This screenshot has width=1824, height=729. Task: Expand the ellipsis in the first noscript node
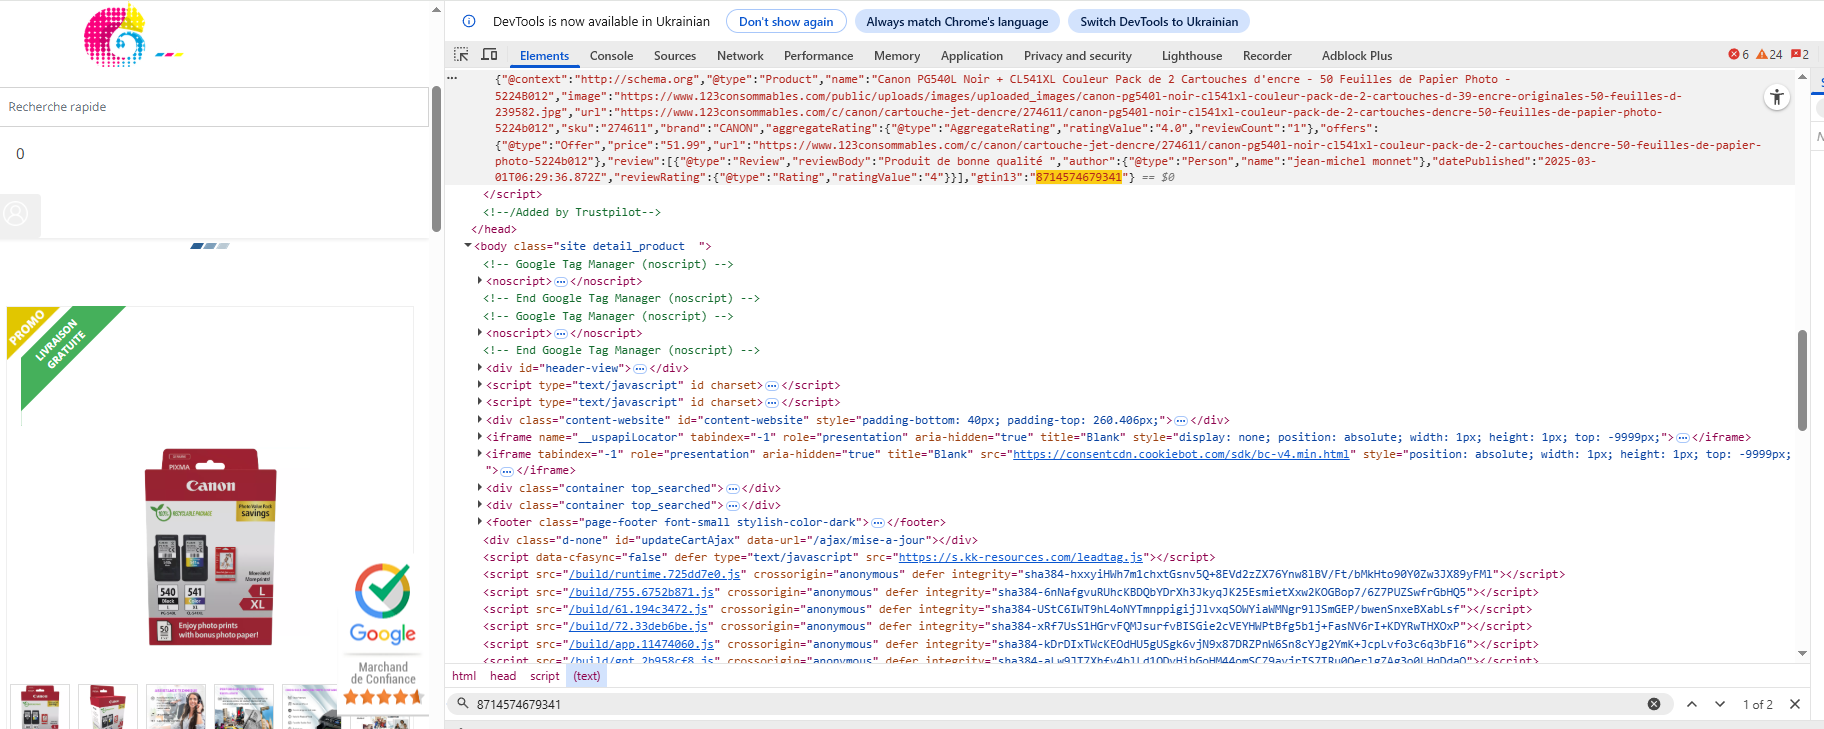pyautogui.click(x=561, y=282)
